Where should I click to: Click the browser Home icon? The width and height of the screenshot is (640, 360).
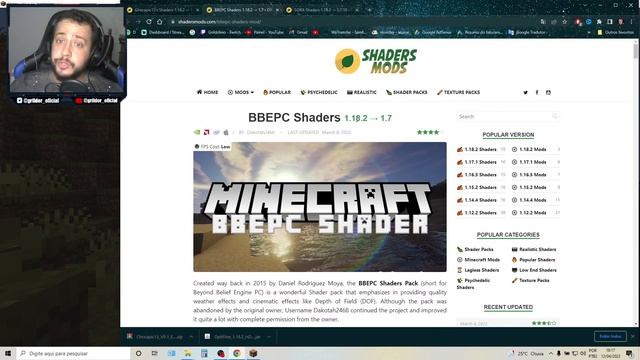(x=160, y=22)
